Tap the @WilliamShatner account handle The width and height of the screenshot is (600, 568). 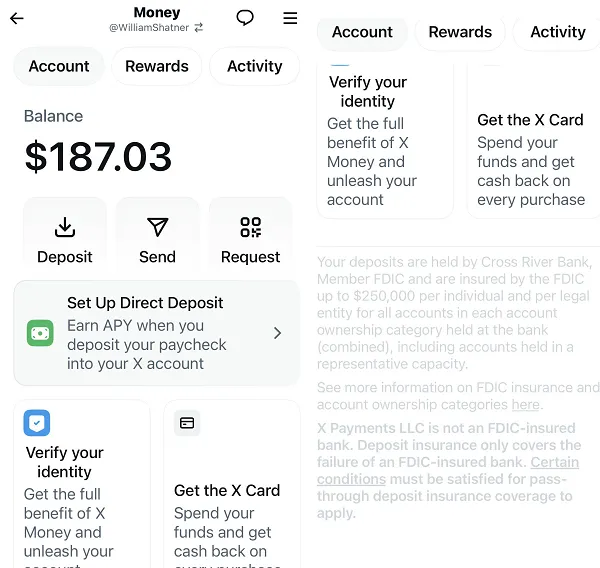point(149,28)
